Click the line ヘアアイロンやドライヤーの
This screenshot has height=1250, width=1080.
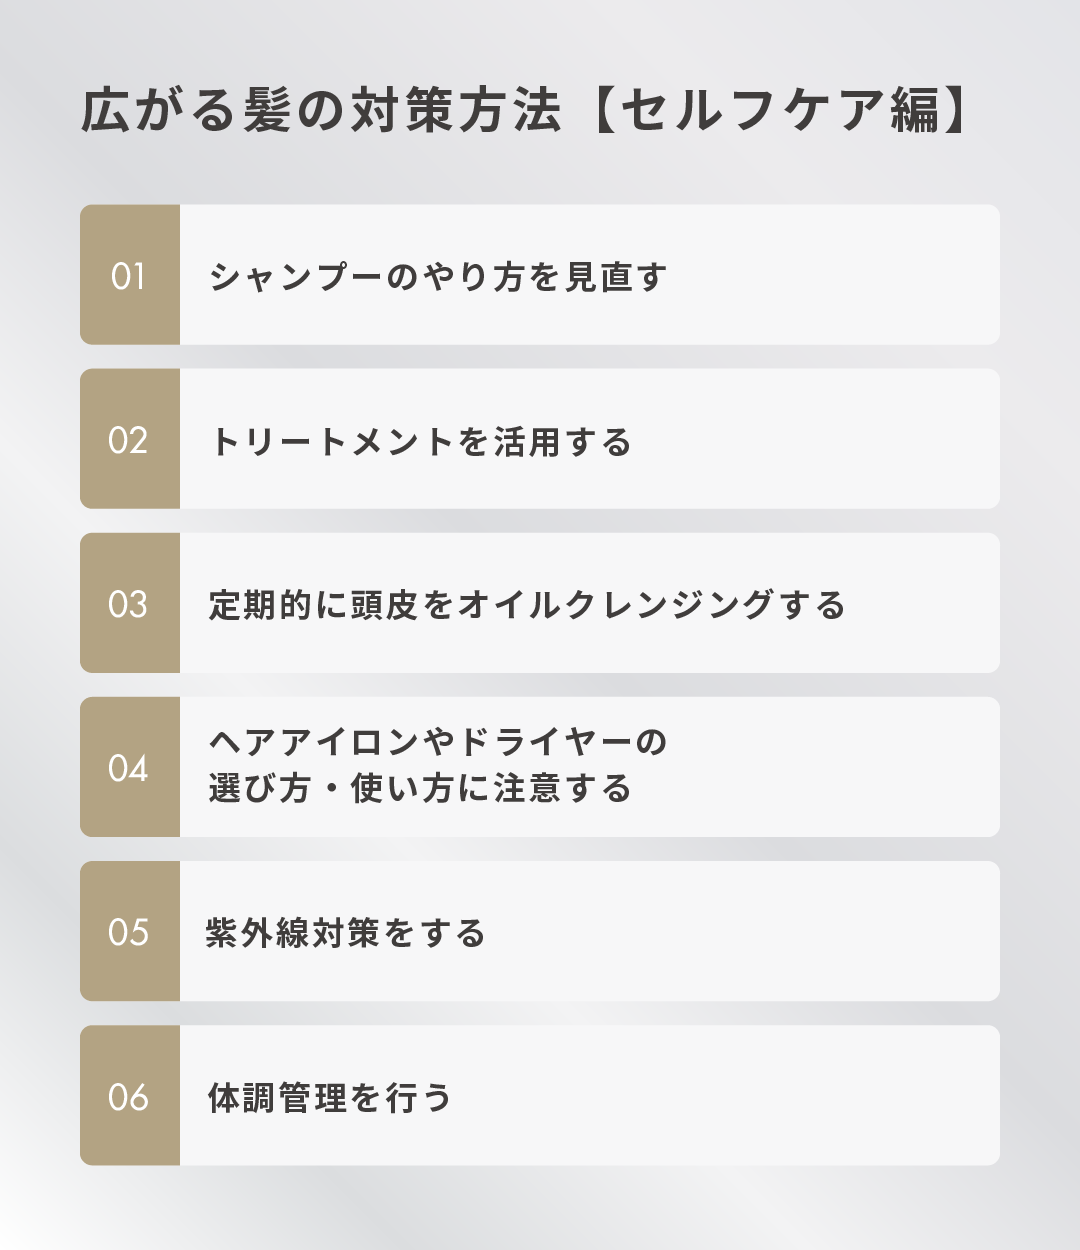click(x=438, y=742)
